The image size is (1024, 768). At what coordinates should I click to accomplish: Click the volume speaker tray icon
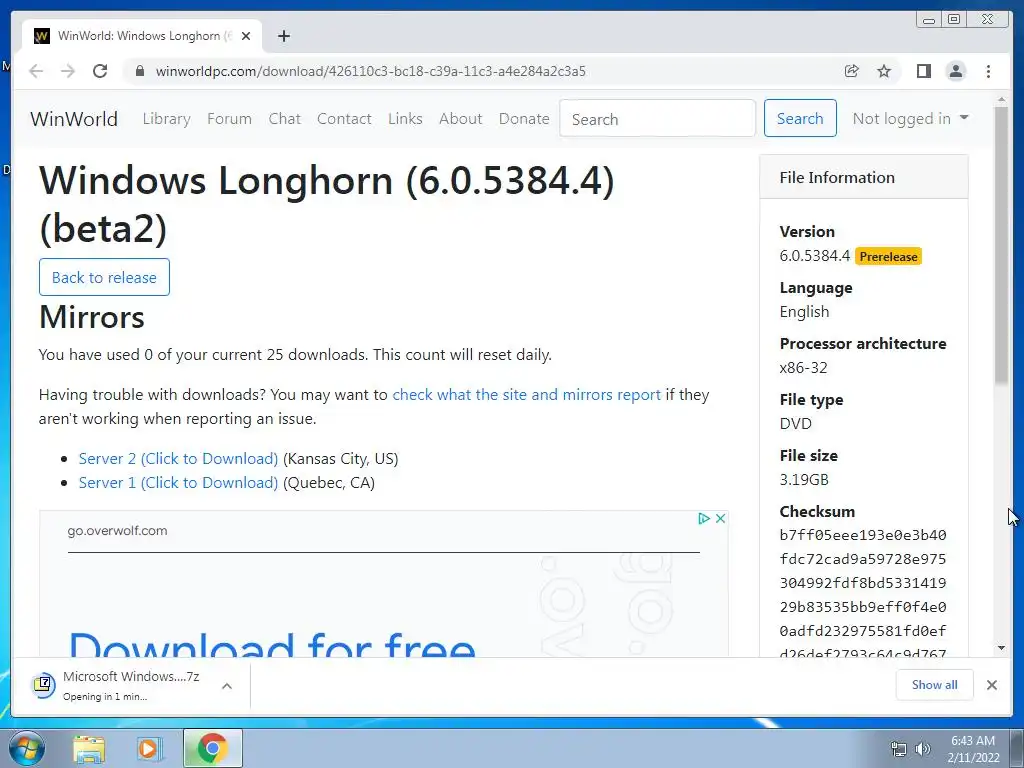click(x=922, y=750)
